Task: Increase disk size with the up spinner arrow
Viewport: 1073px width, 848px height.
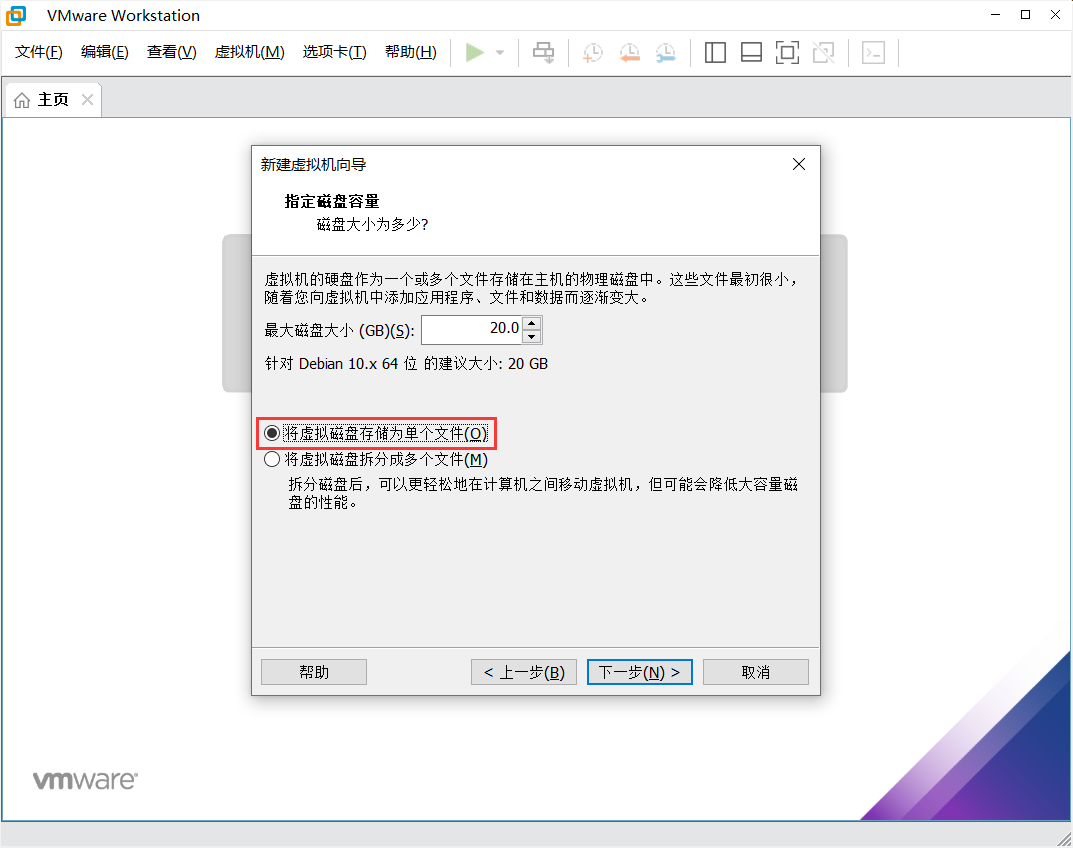Action: pos(532,323)
